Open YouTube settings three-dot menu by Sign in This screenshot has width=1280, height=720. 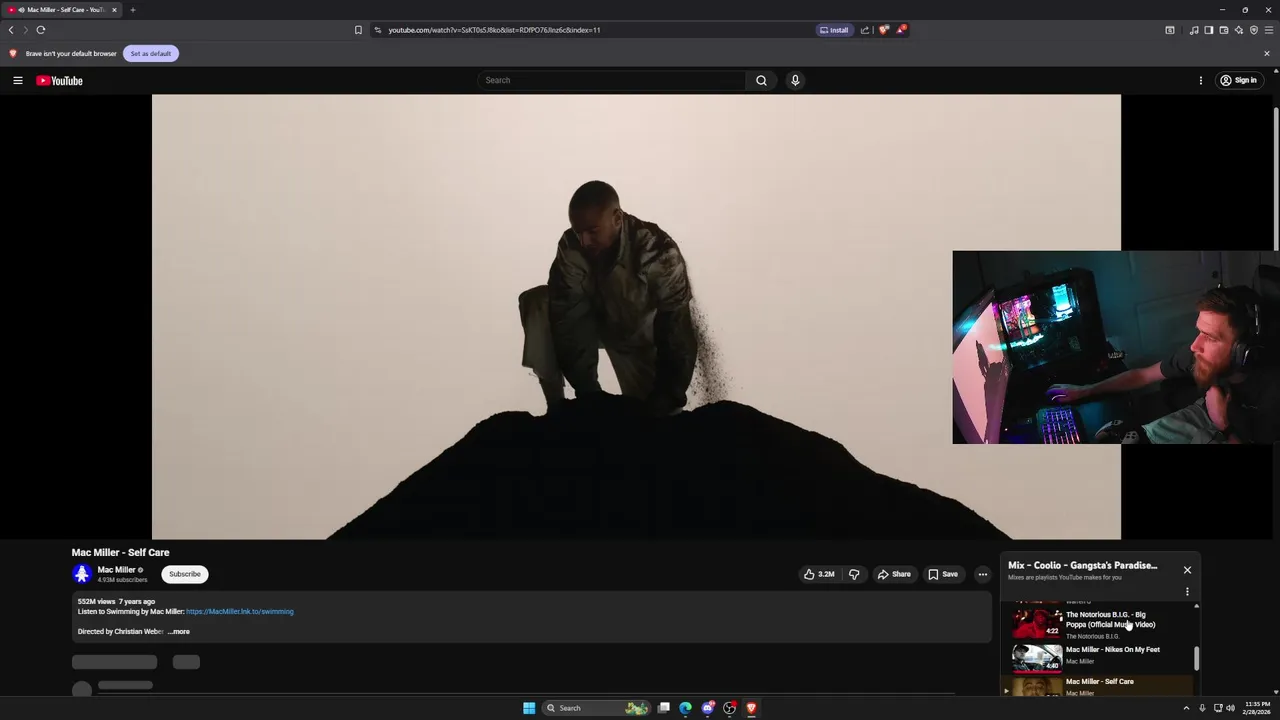pyautogui.click(x=1201, y=80)
